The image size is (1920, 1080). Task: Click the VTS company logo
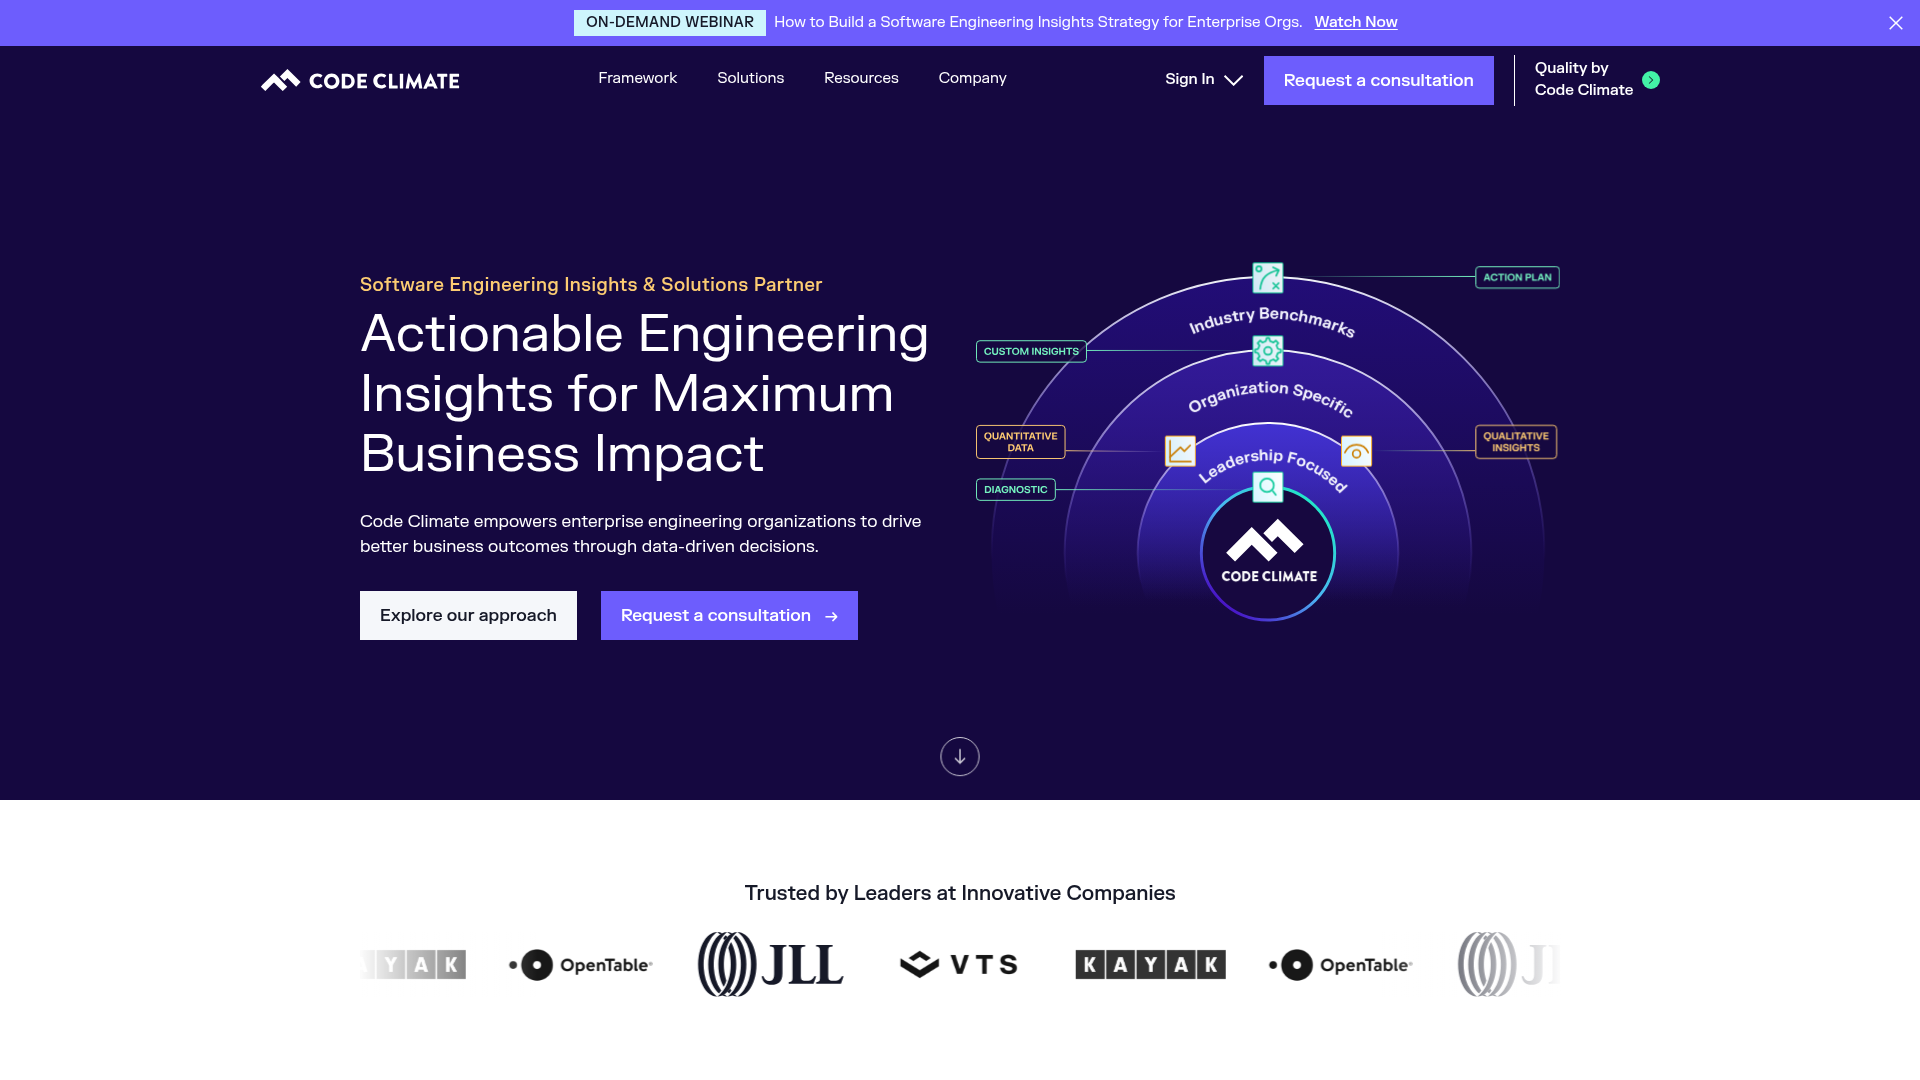[x=958, y=963]
